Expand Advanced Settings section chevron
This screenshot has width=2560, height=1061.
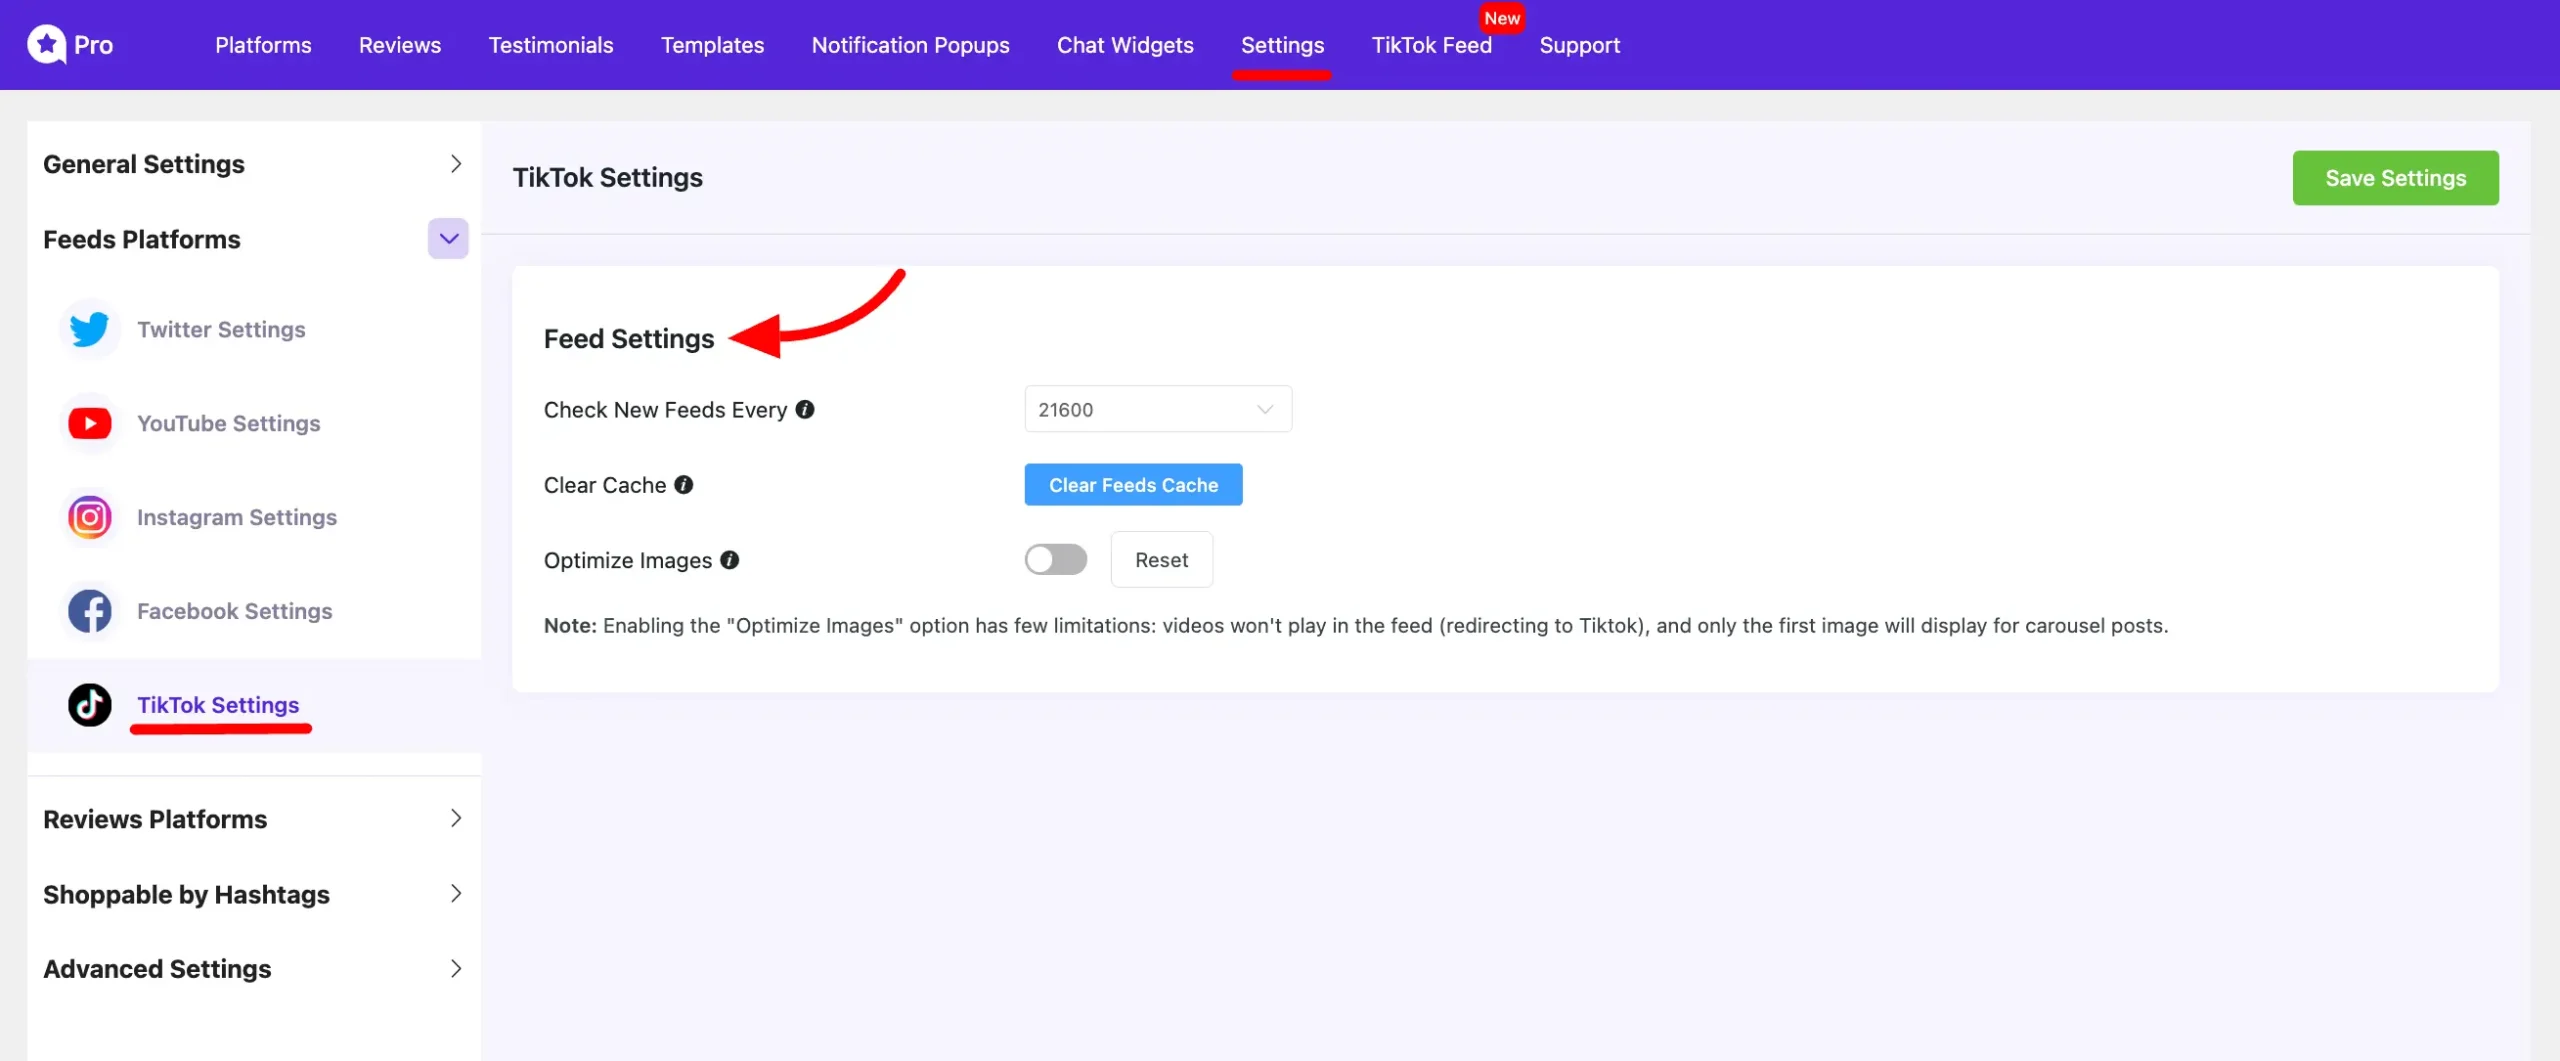coord(456,968)
